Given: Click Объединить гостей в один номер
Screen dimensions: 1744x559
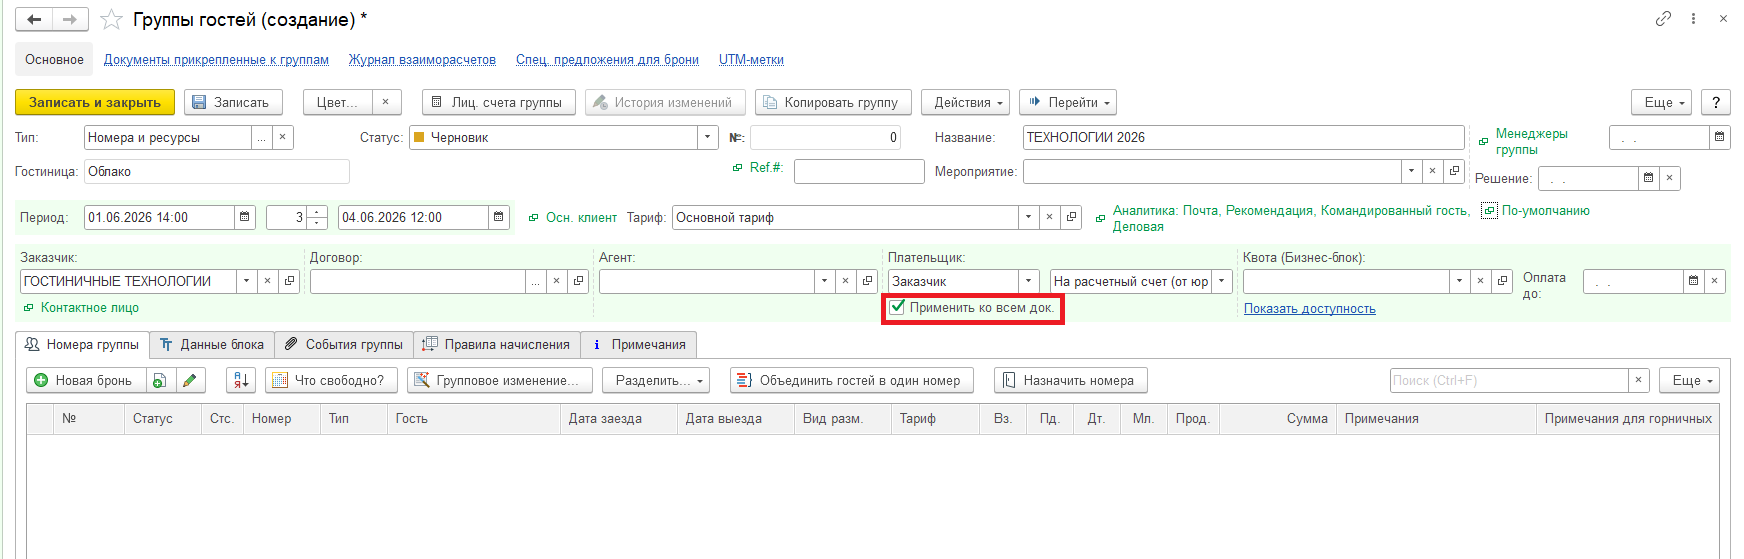Looking at the screenshot, I should pyautogui.click(x=851, y=380).
